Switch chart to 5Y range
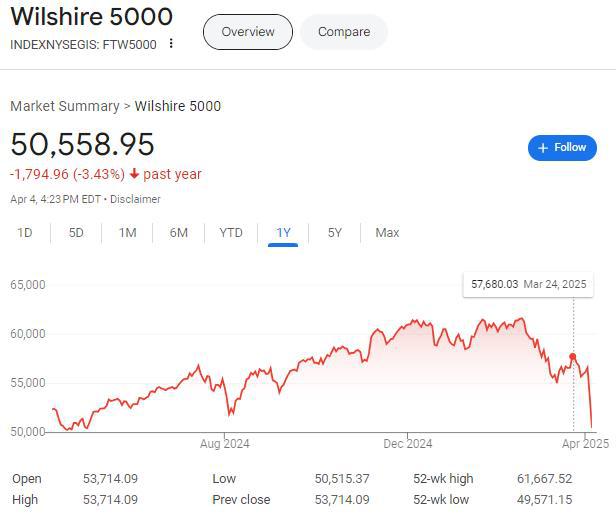This screenshot has width=616, height=519. [x=335, y=233]
